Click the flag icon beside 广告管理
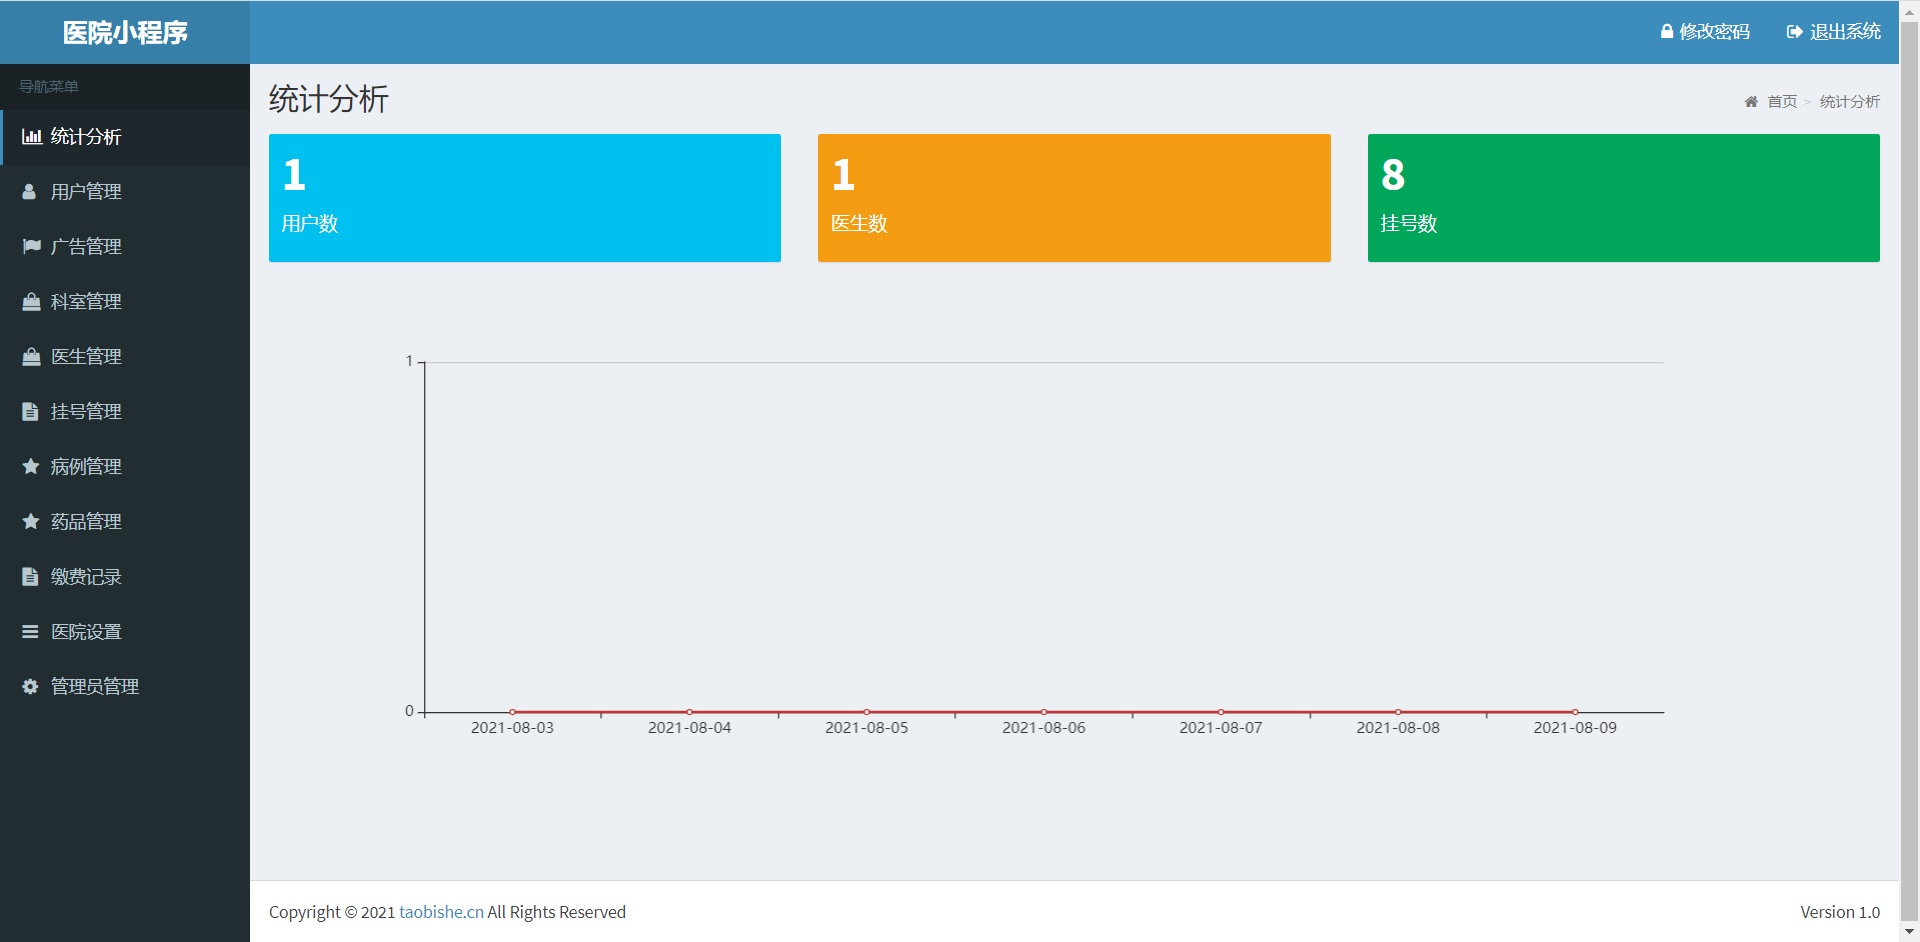 [x=32, y=246]
